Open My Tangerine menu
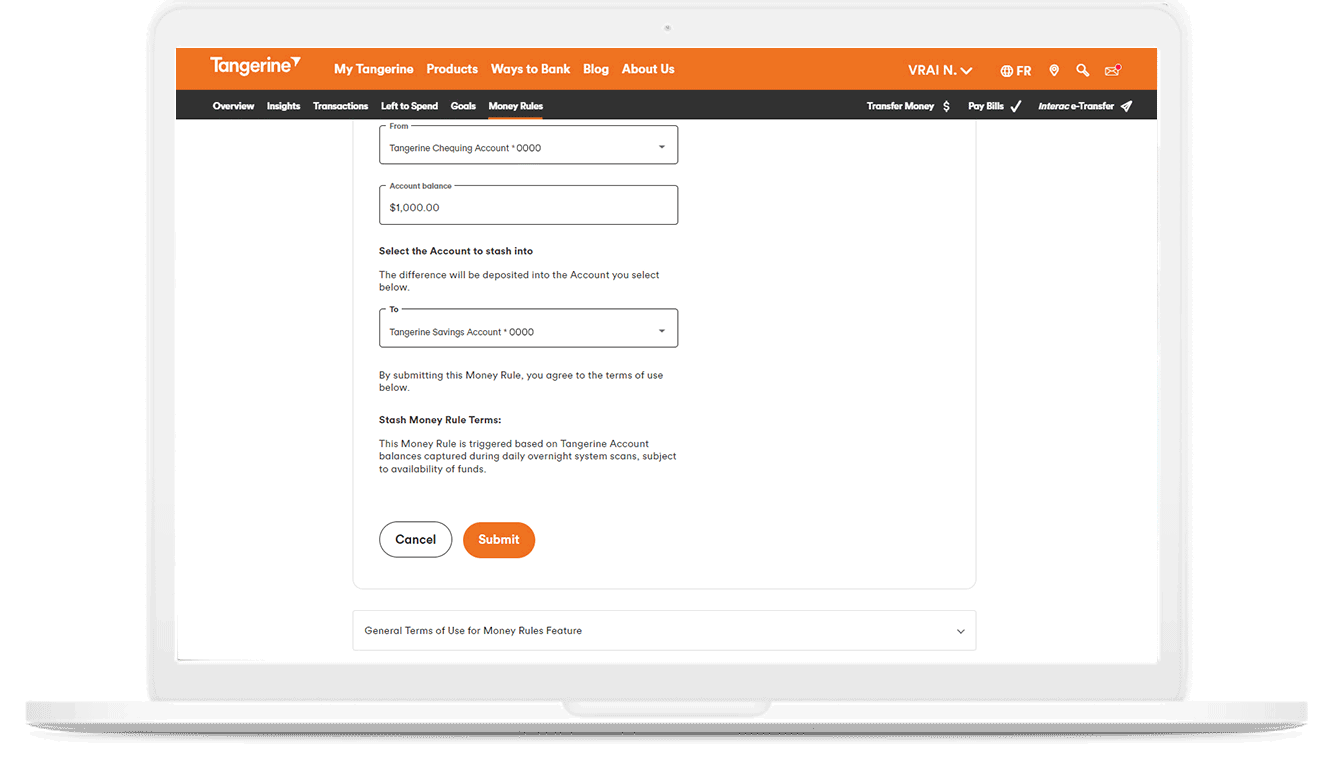The height and width of the screenshot is (766, 1330). 373,69
